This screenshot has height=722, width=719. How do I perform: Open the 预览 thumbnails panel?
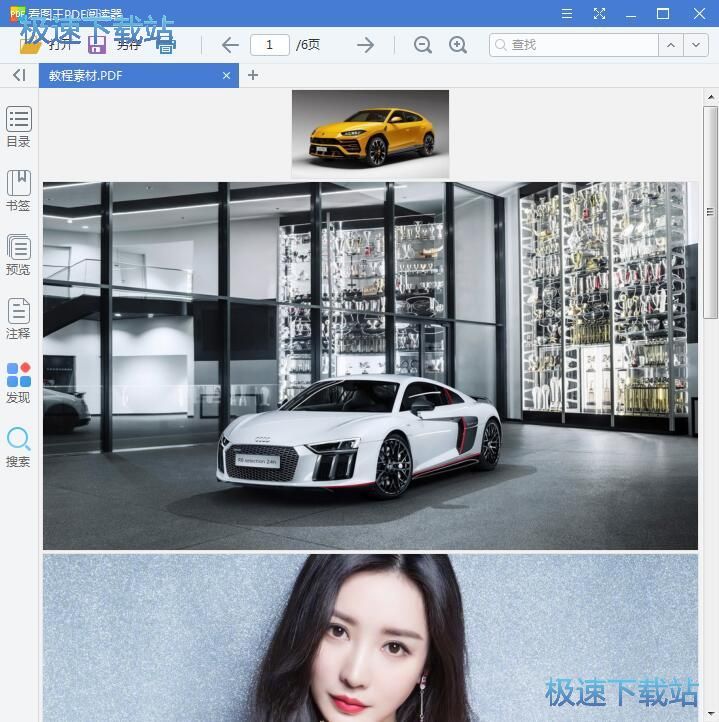tap(18, 255)
